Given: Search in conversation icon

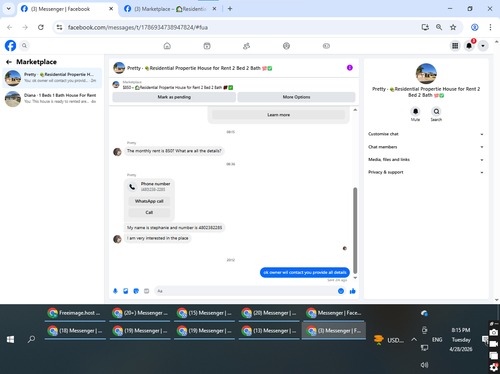Looking at the screenshot, I should (436, 111).
